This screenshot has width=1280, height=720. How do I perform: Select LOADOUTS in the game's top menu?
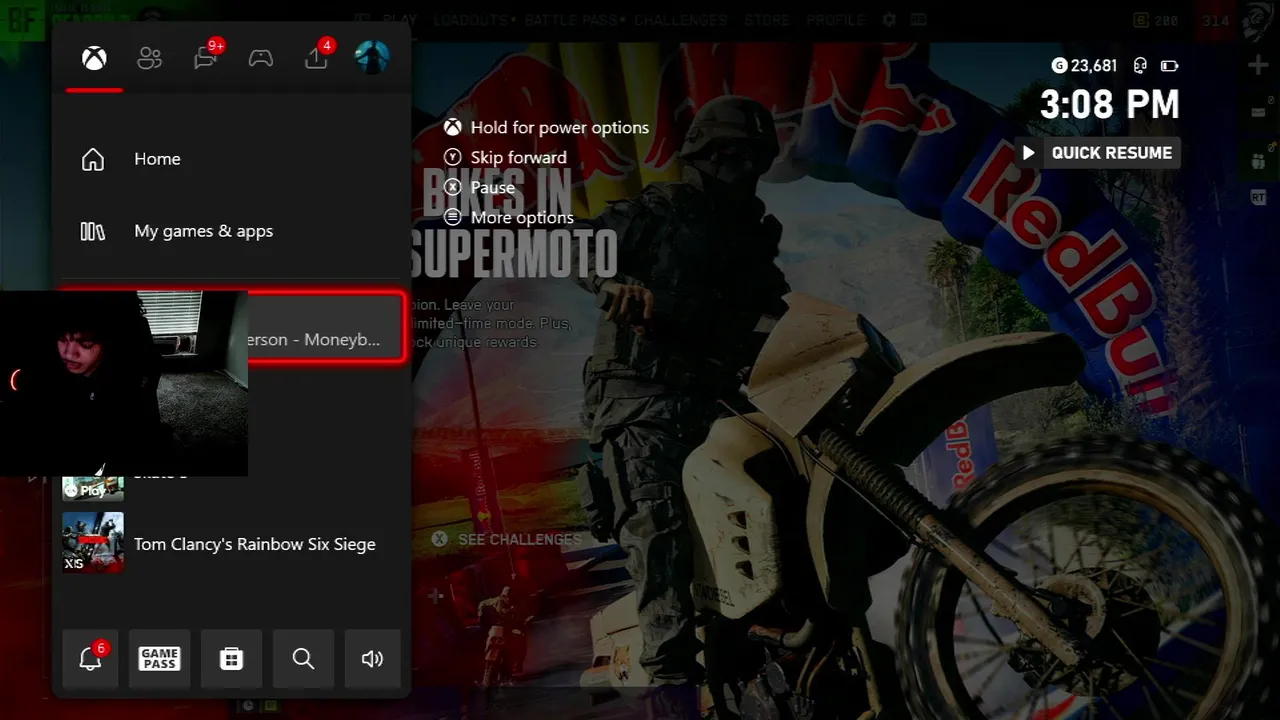472,19
